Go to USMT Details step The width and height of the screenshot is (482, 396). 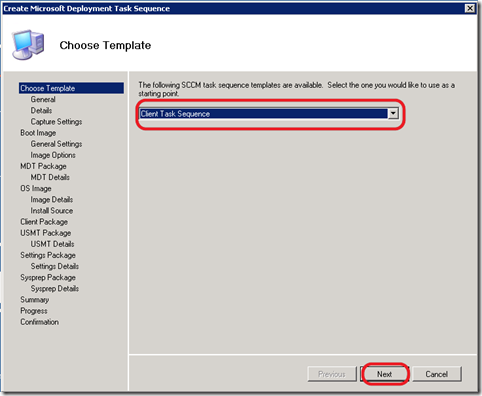(x=52, y=244)
